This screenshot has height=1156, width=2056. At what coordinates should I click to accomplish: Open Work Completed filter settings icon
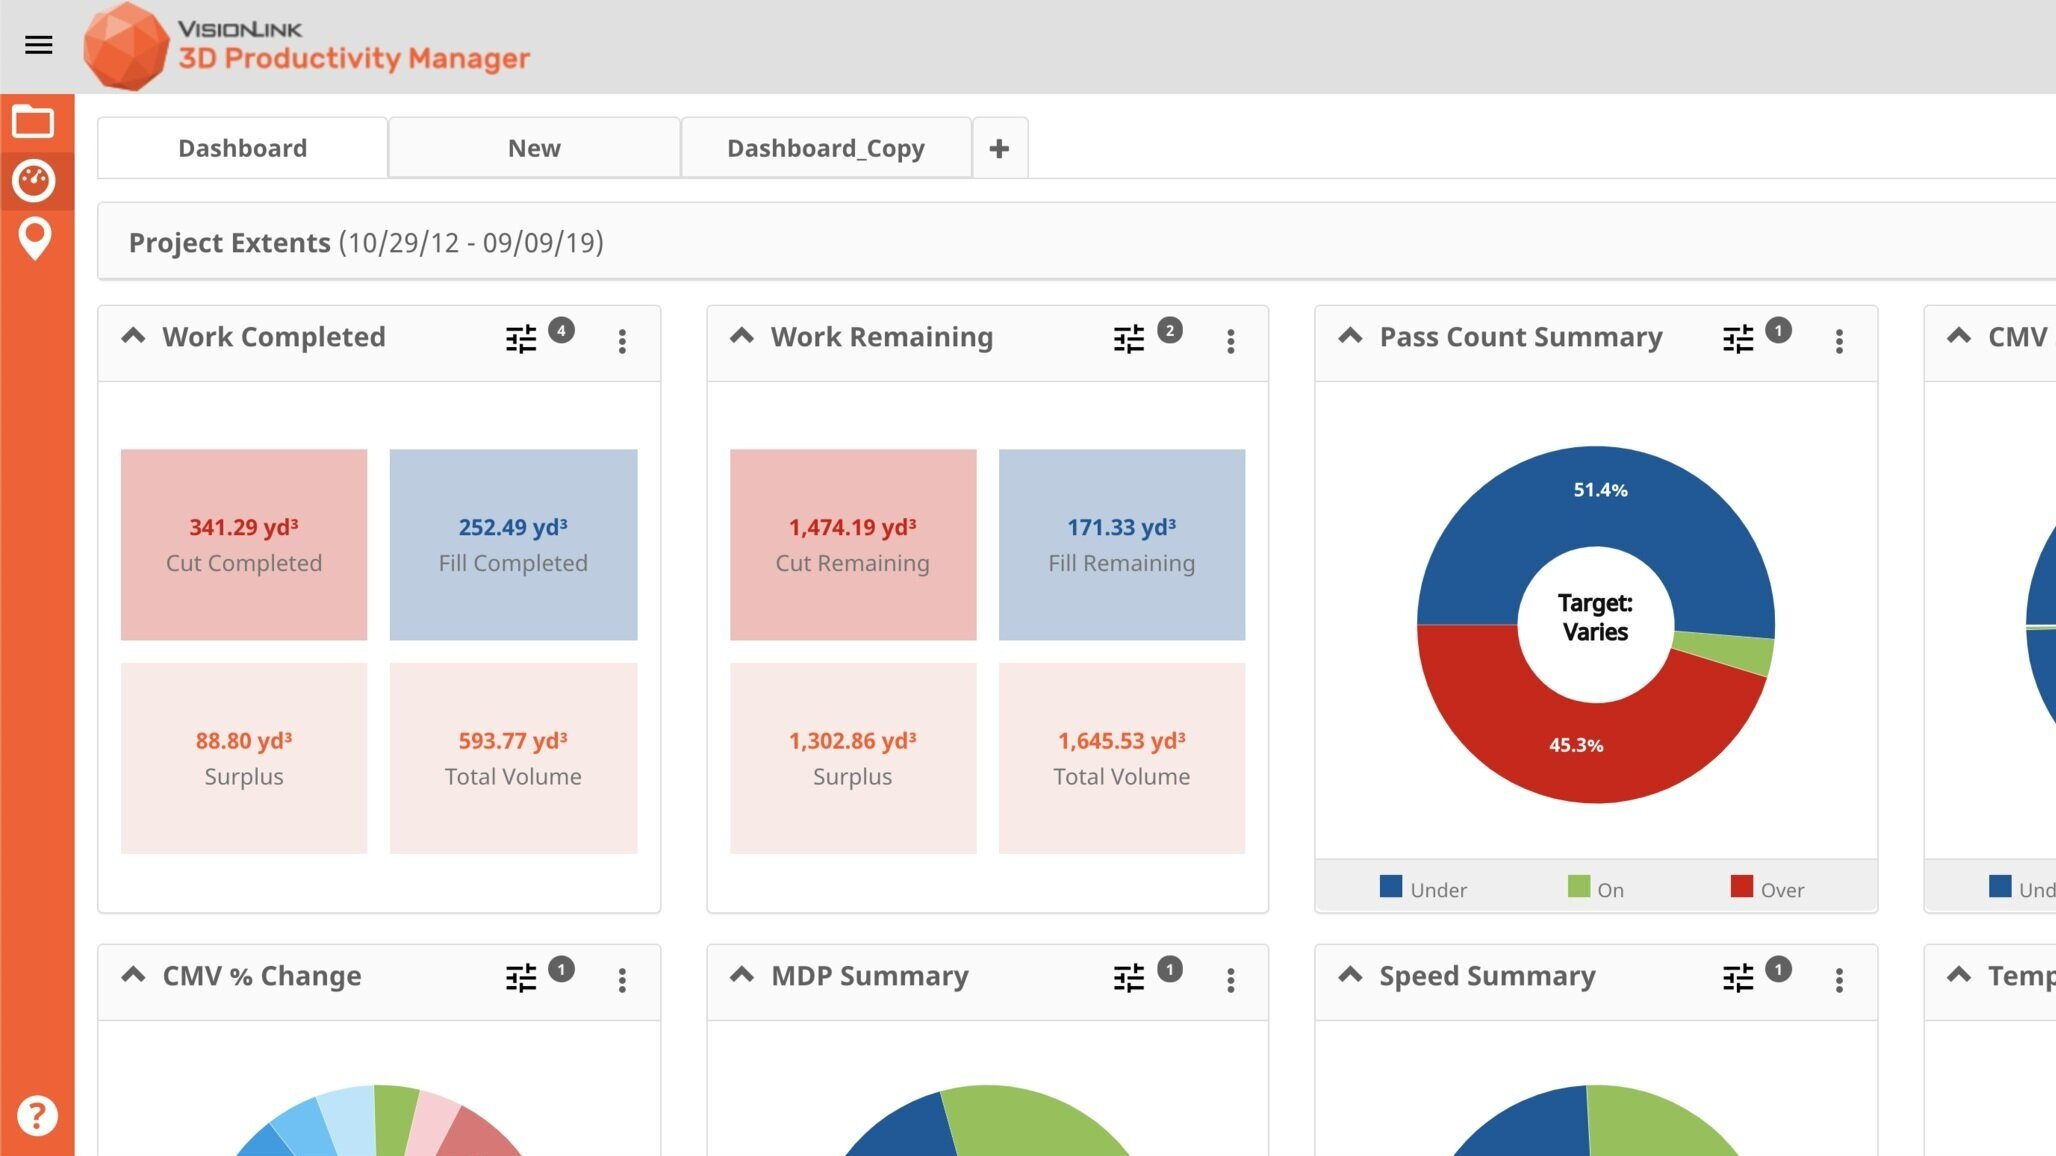(521, 340)
